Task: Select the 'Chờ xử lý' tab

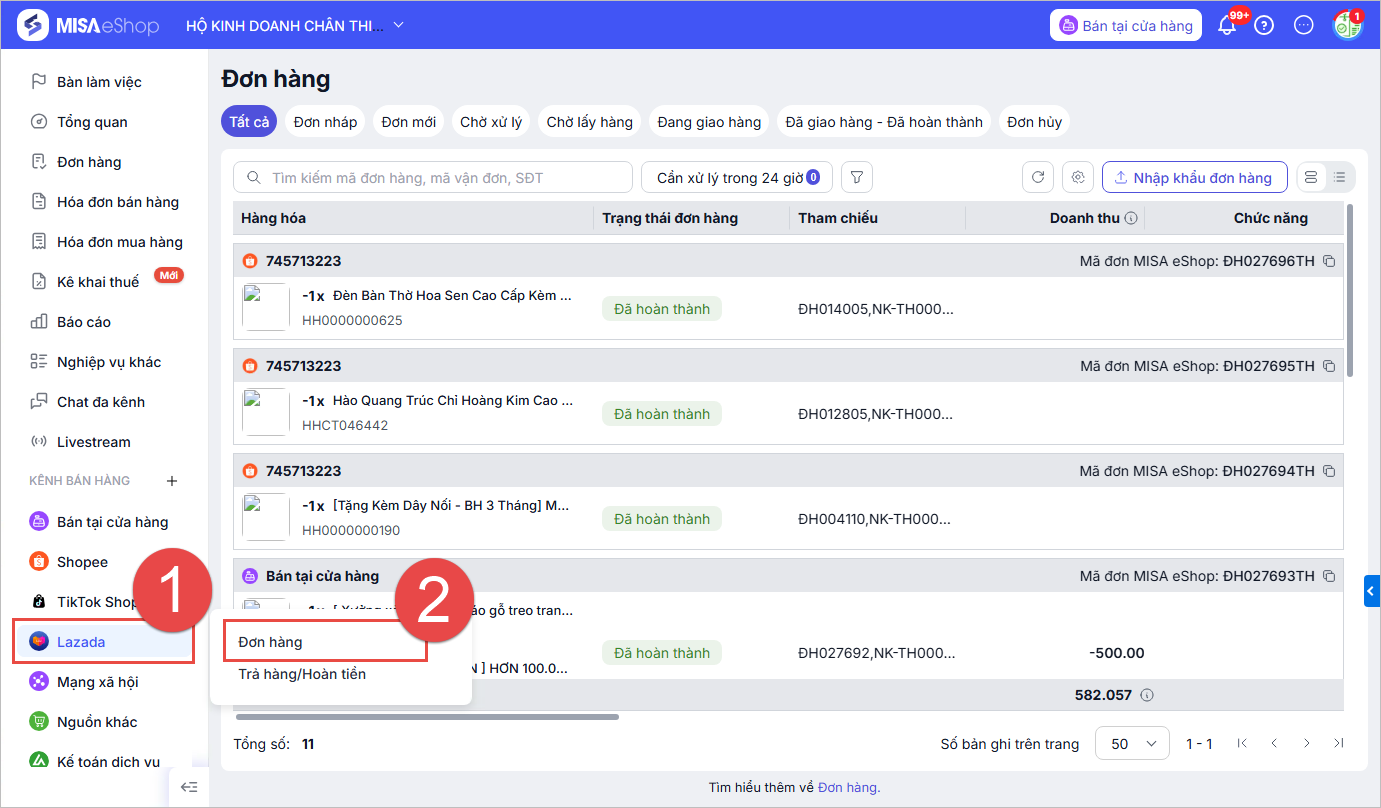Action: coord(491,122)
